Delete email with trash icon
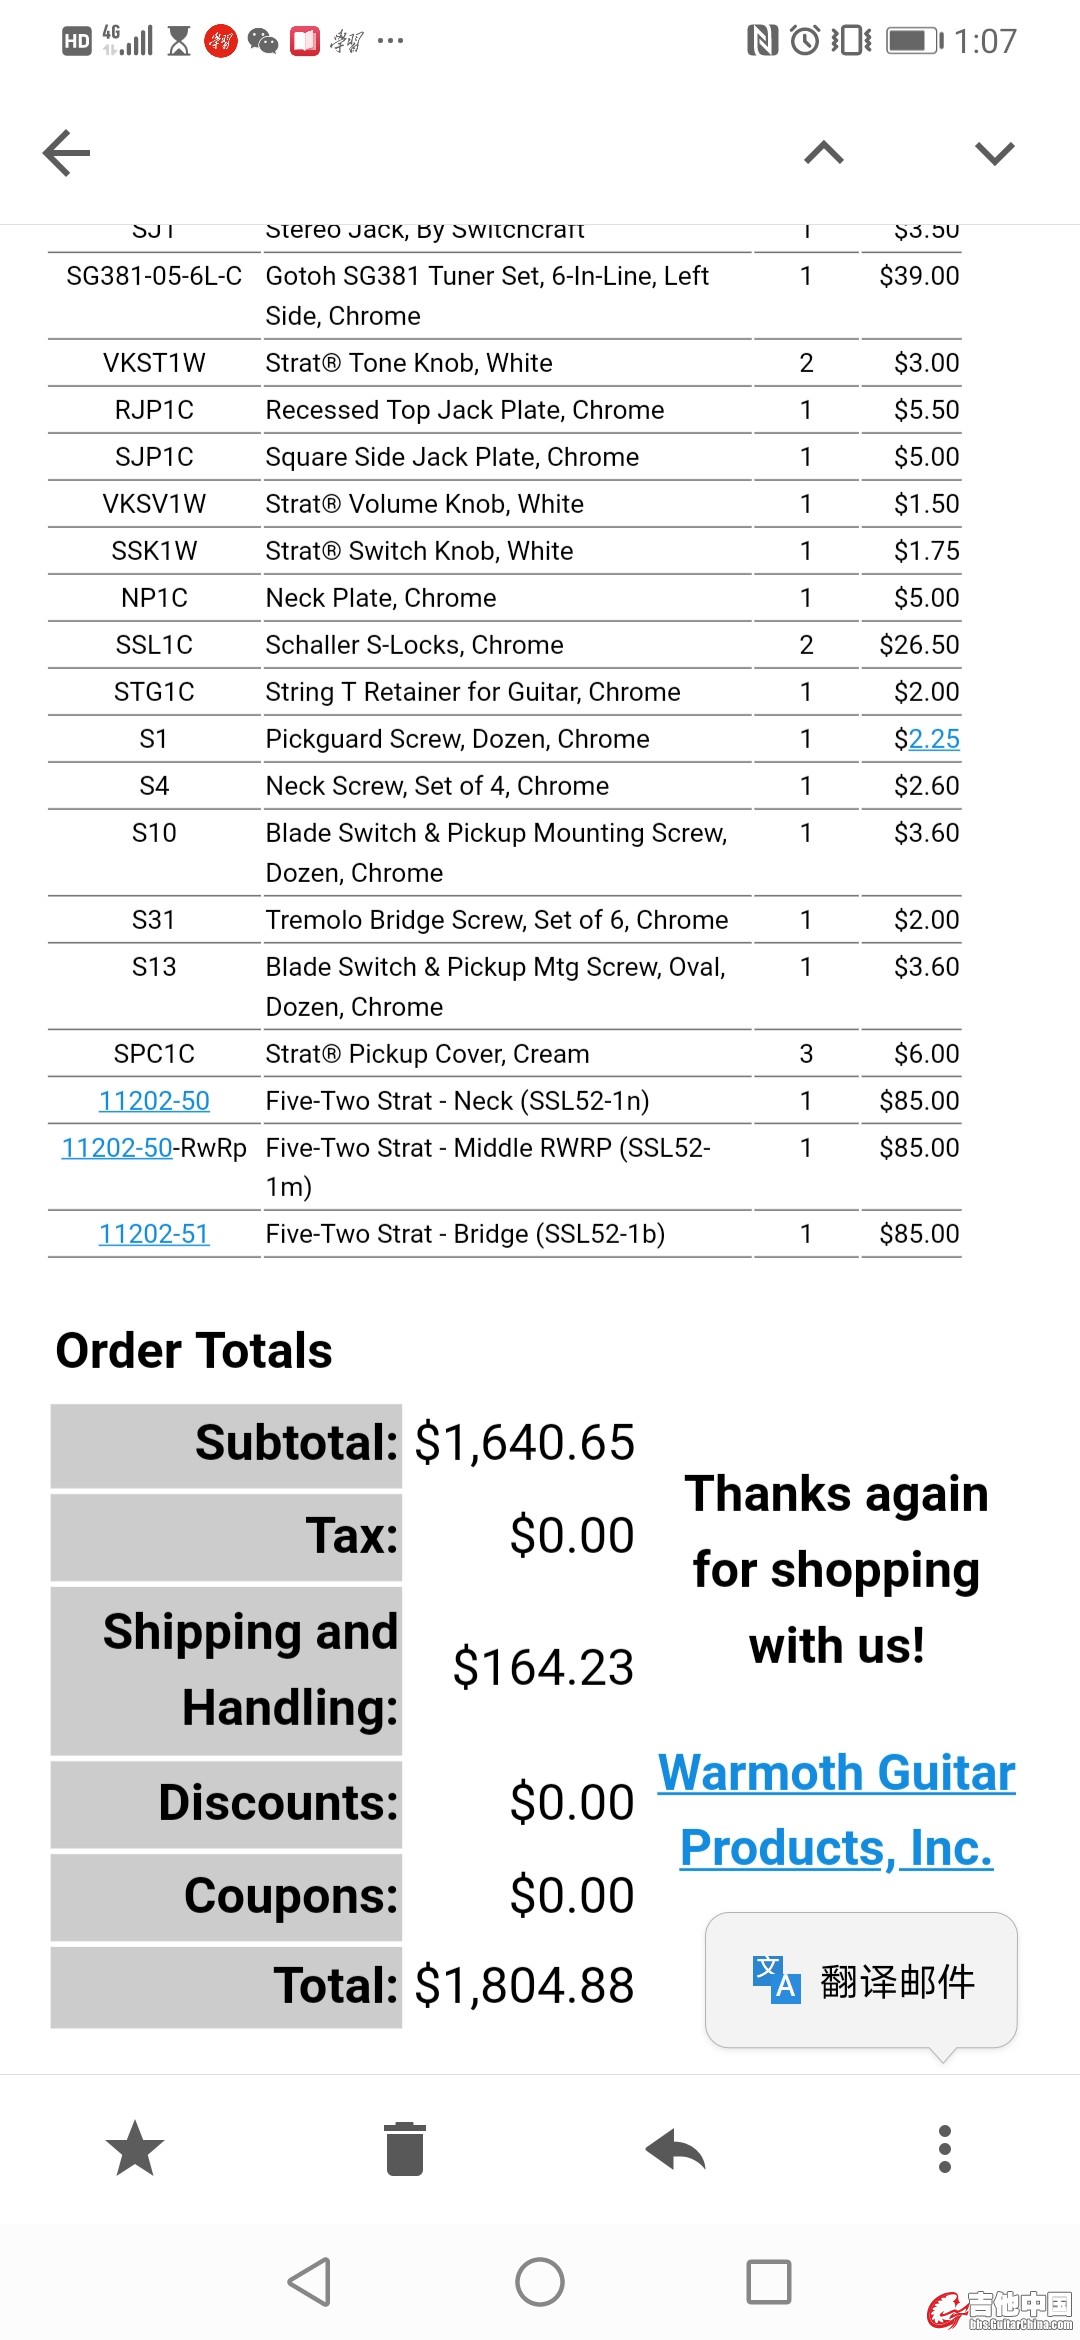 (x=405, y=2148)
